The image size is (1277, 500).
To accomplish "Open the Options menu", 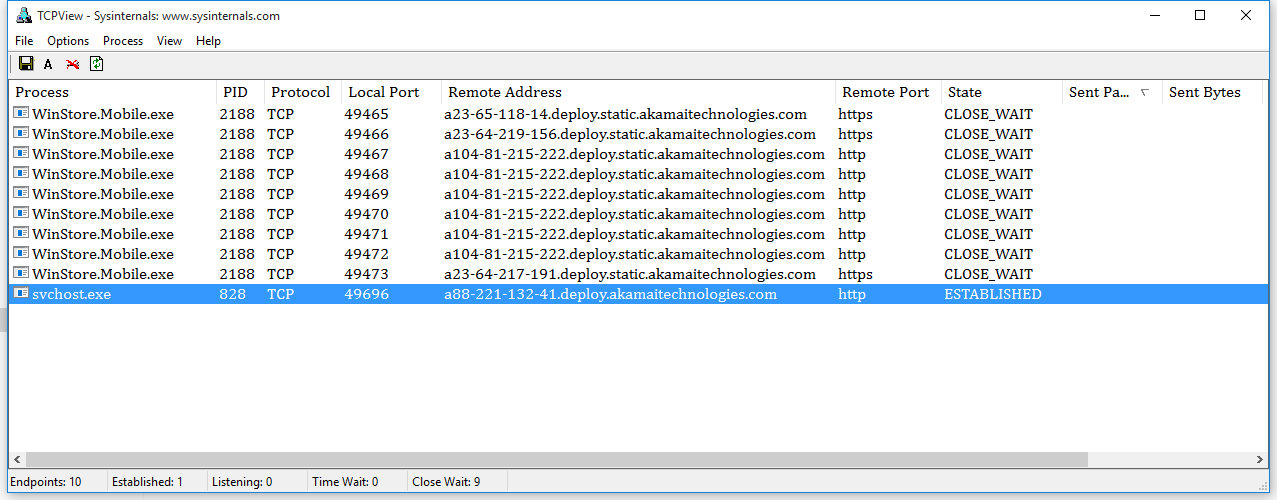I will coord(68,41).
